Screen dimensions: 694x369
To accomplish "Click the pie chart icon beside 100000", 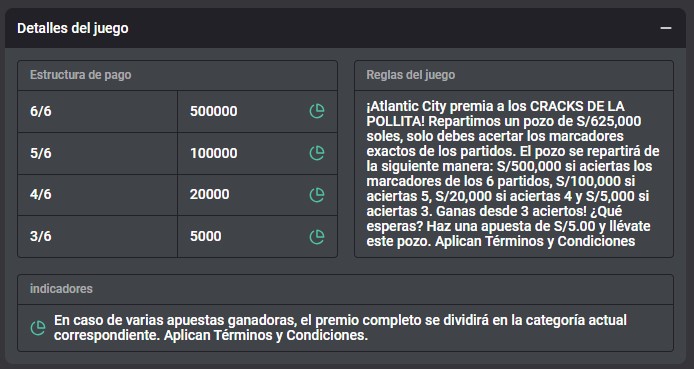I will (317, 153).
